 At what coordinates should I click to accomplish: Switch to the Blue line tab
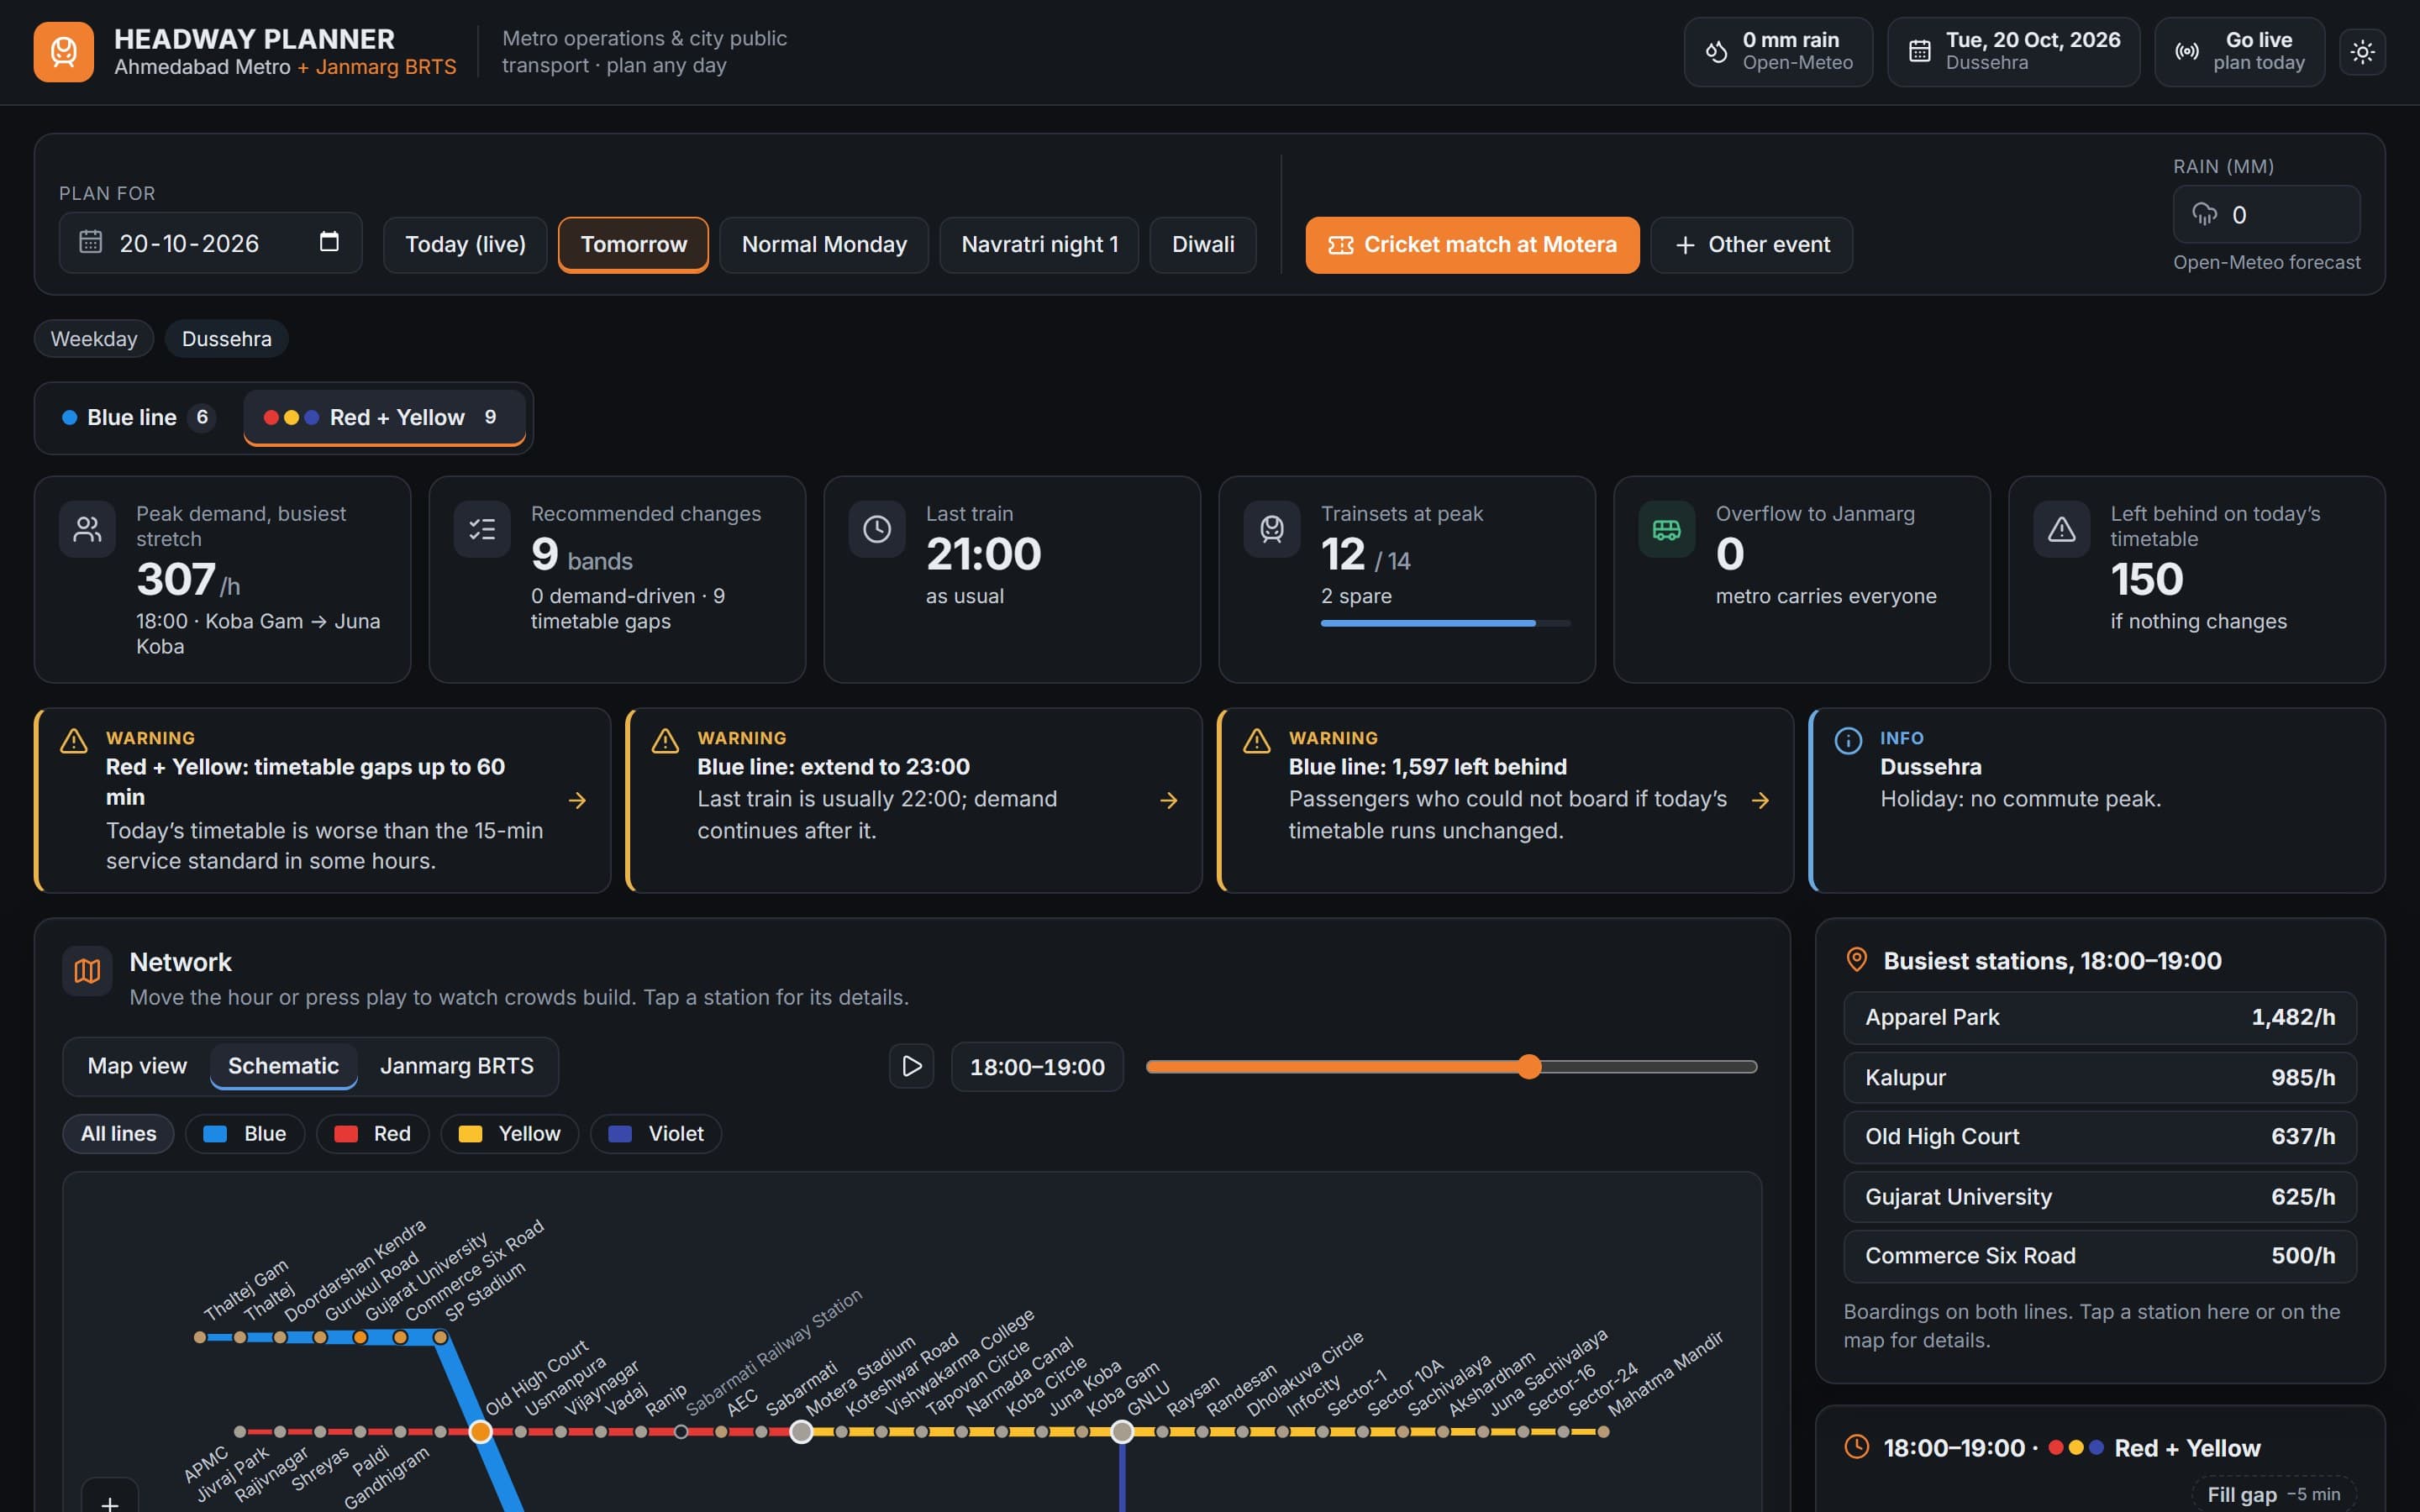[137, 417]
